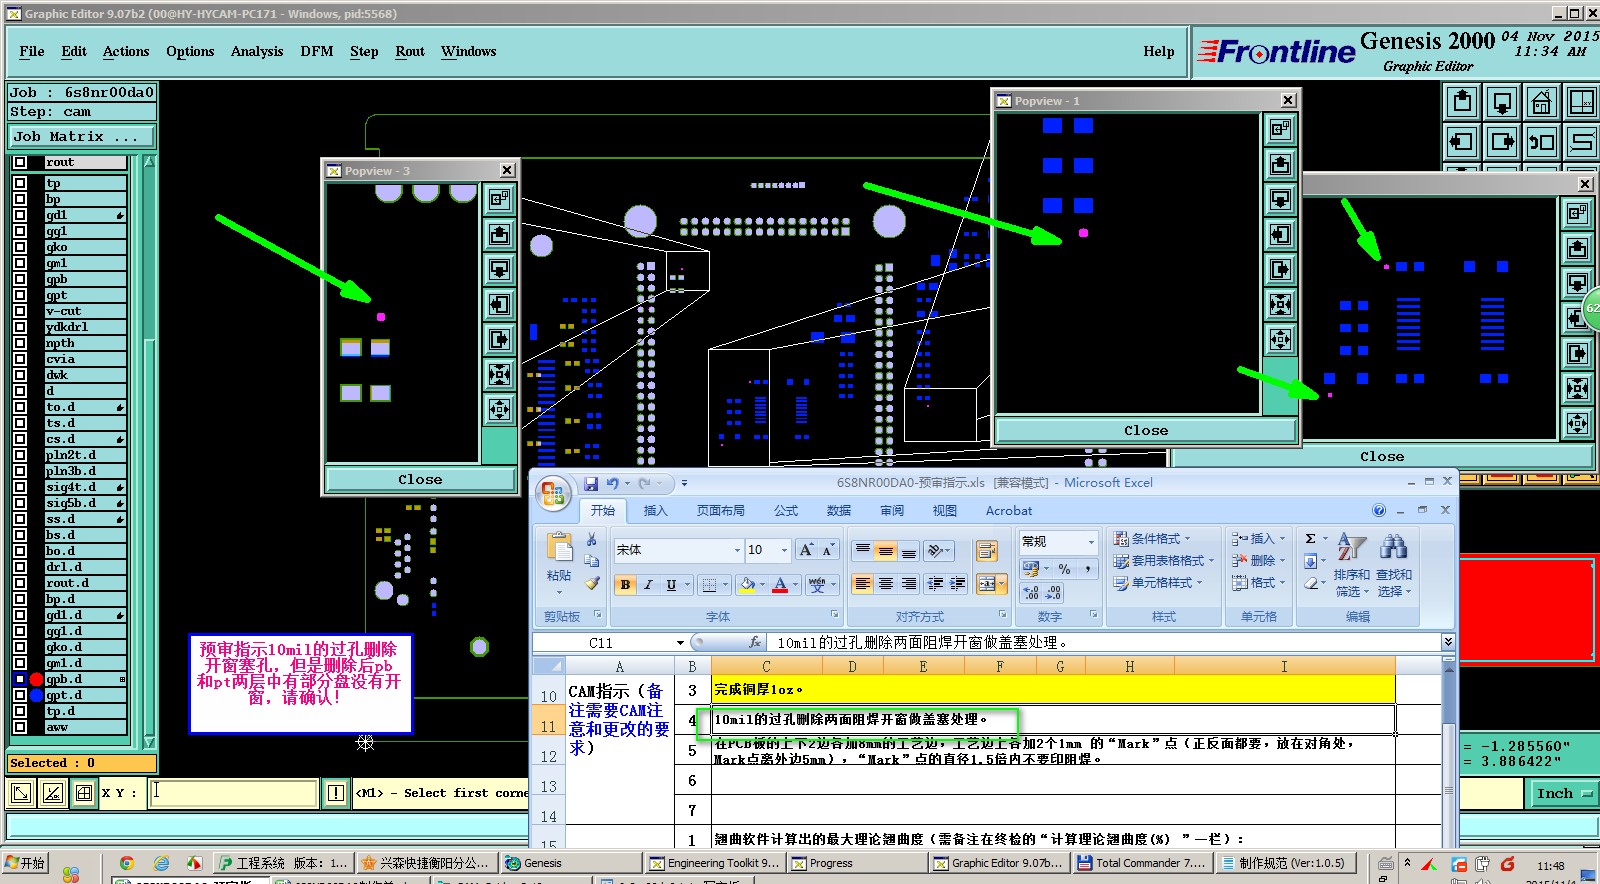Toggle Bold formatting in Excel

coord(625,585)
